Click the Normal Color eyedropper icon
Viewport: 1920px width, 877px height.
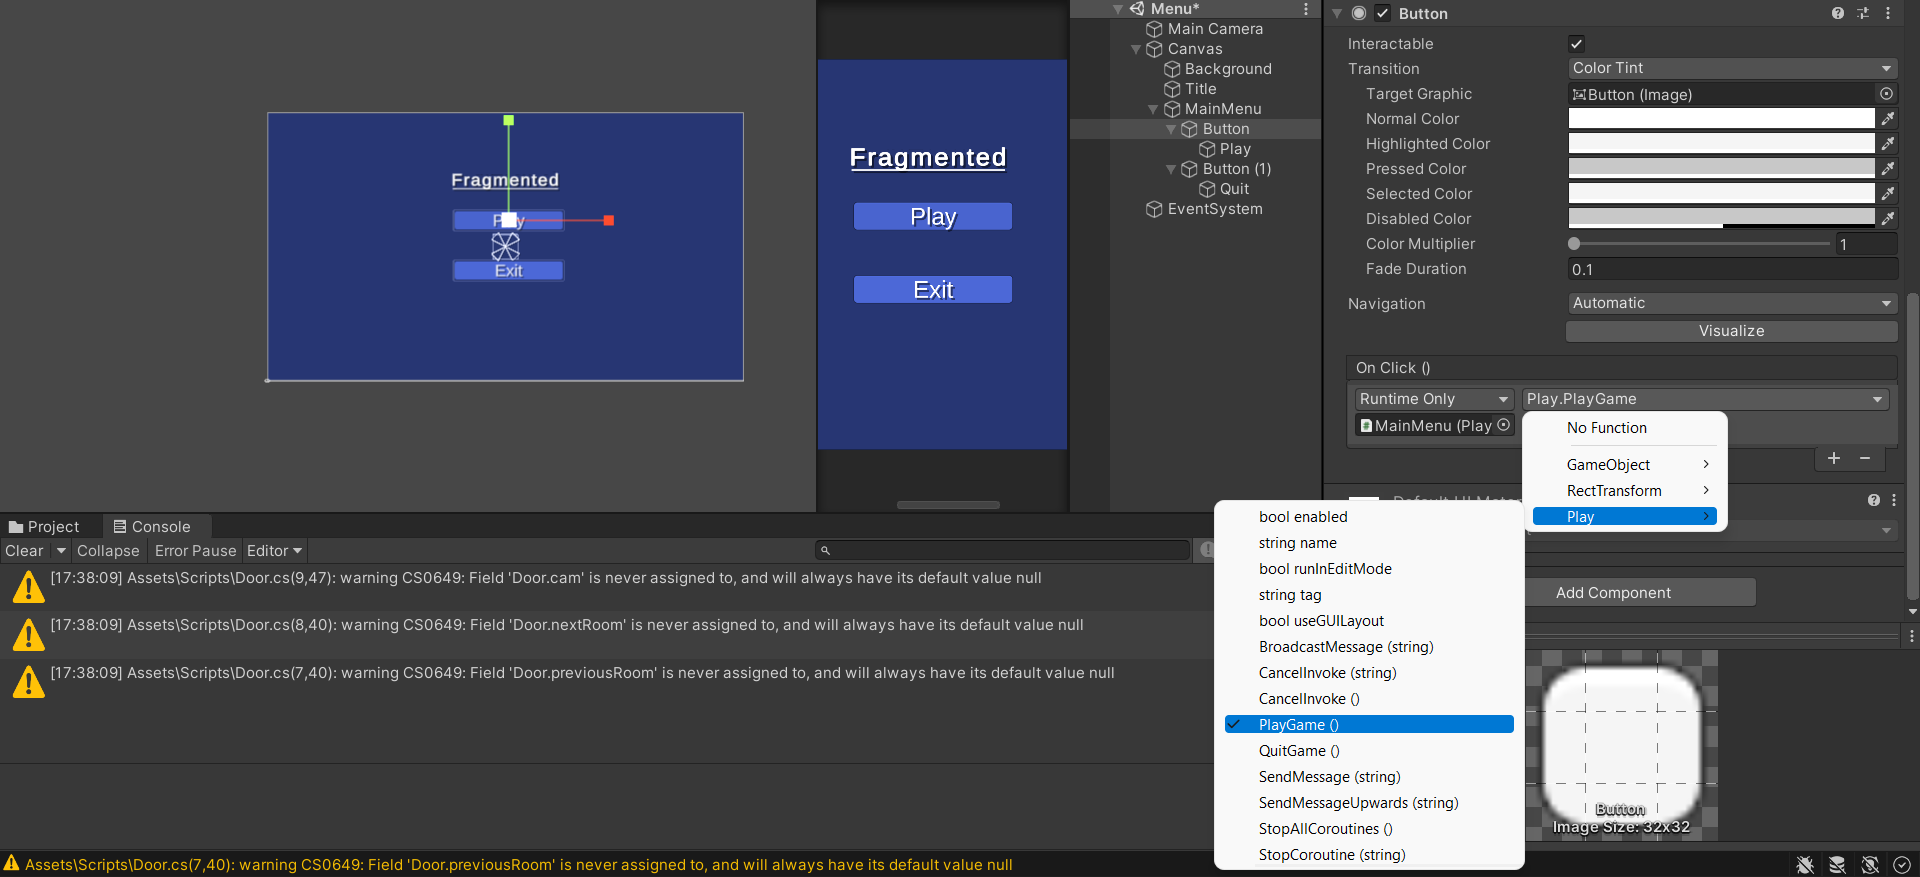(1887, 119)
